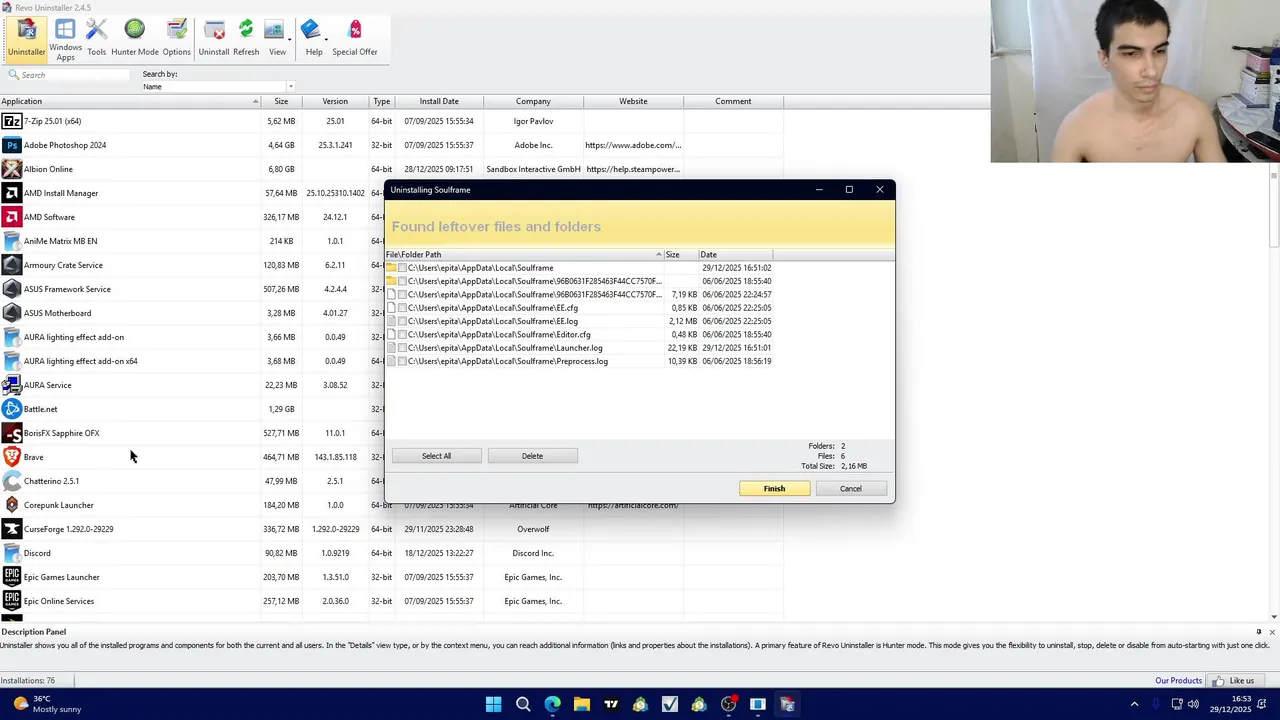1280x720 pixels.
Task: Activate Hunter Mode from the toolbar
Action: click(x=134, y=38)
